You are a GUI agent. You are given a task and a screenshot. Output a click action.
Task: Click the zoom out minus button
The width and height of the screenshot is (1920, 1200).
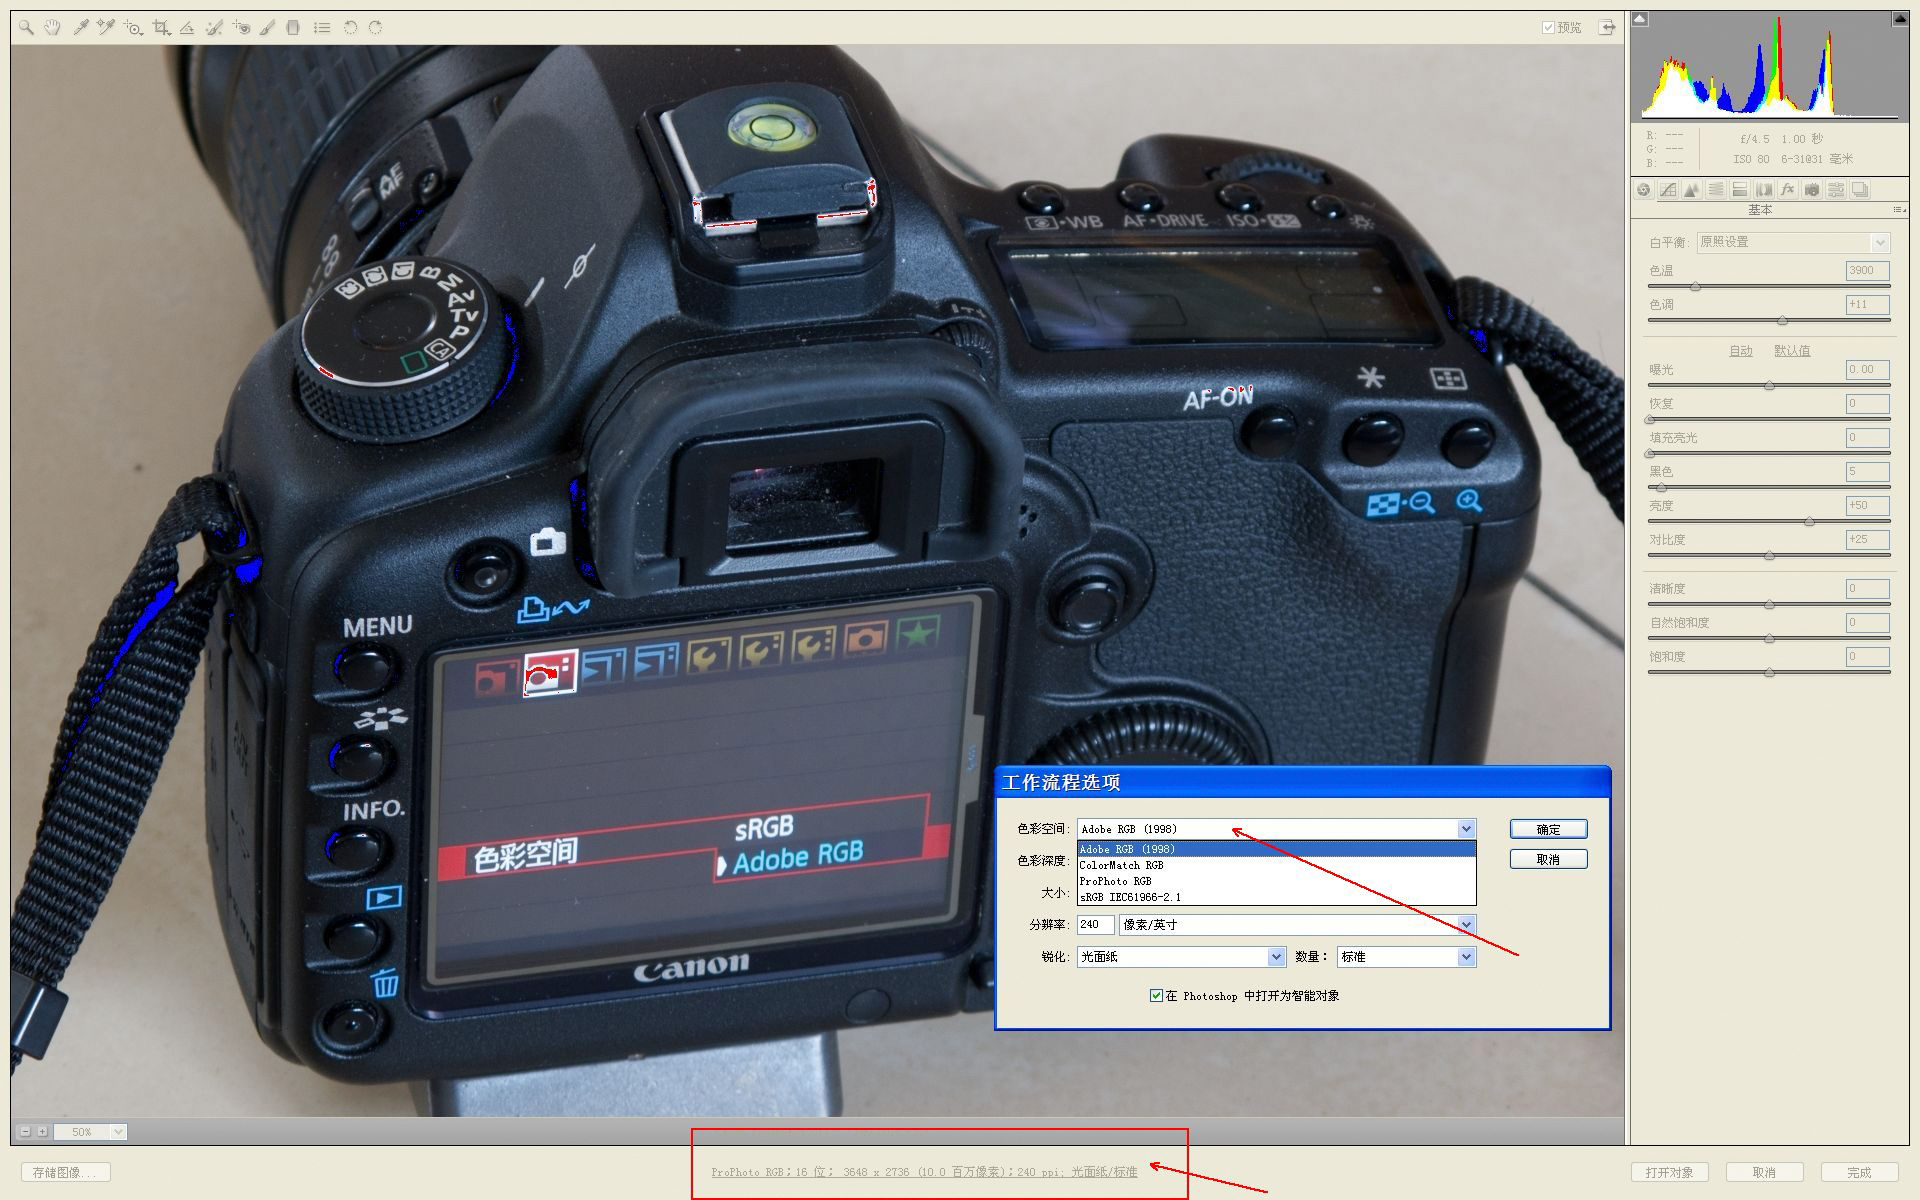pos(26,1132)
